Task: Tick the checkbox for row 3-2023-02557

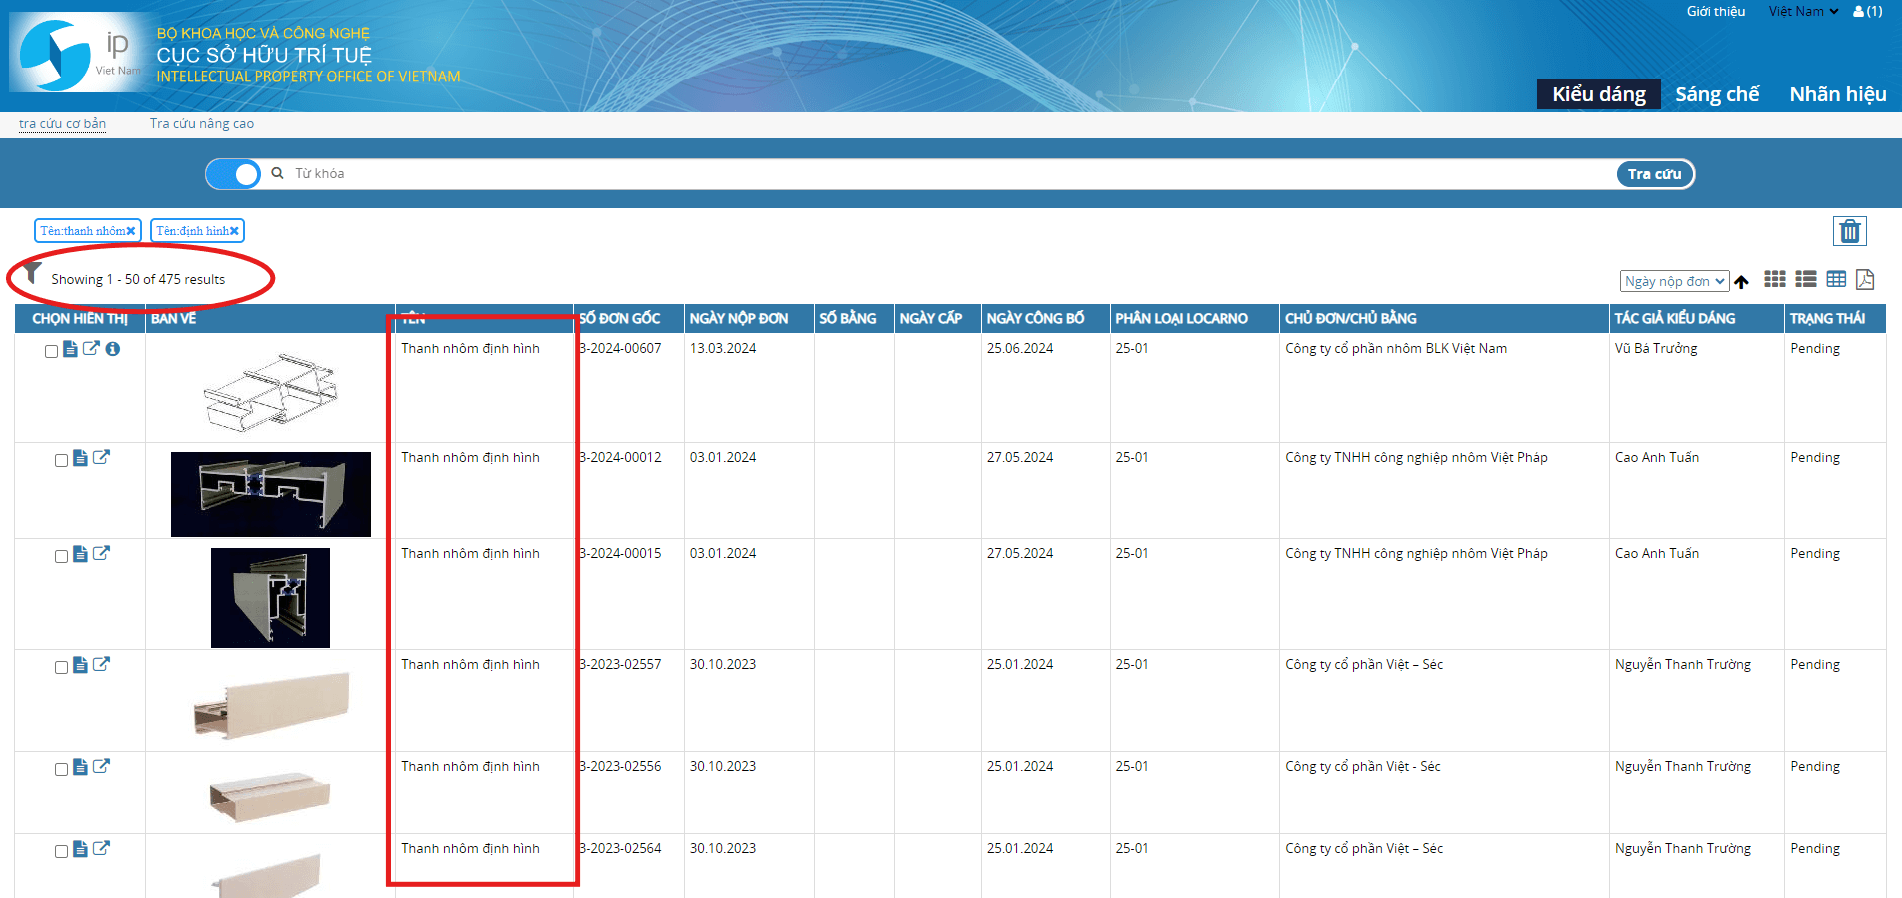Action: pos(61,668)
